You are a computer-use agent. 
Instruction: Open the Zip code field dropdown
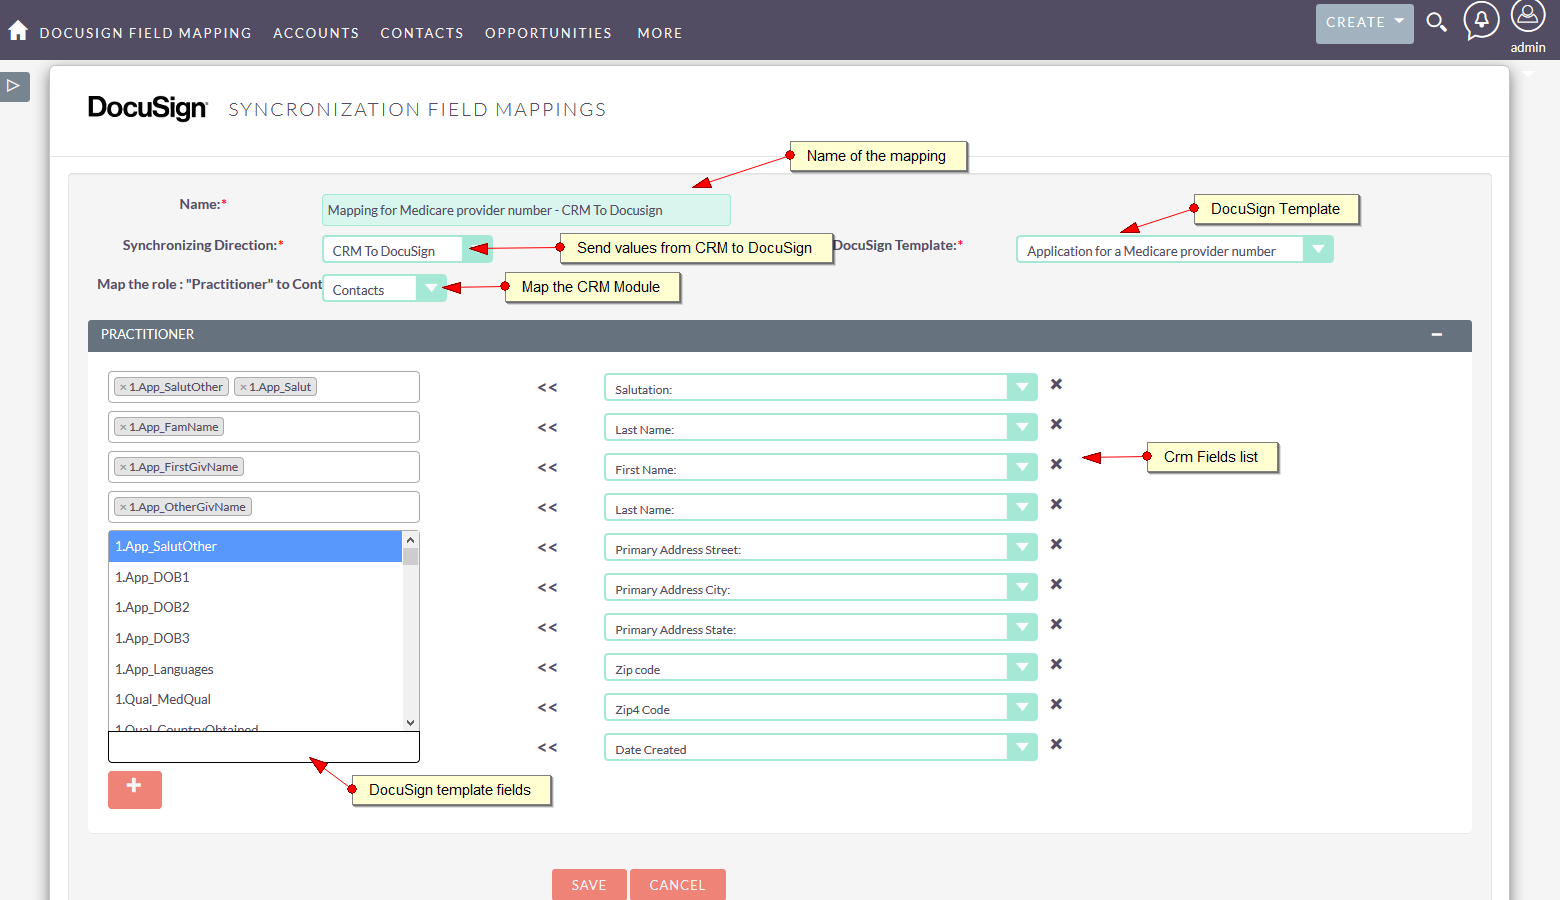[820, 667]
